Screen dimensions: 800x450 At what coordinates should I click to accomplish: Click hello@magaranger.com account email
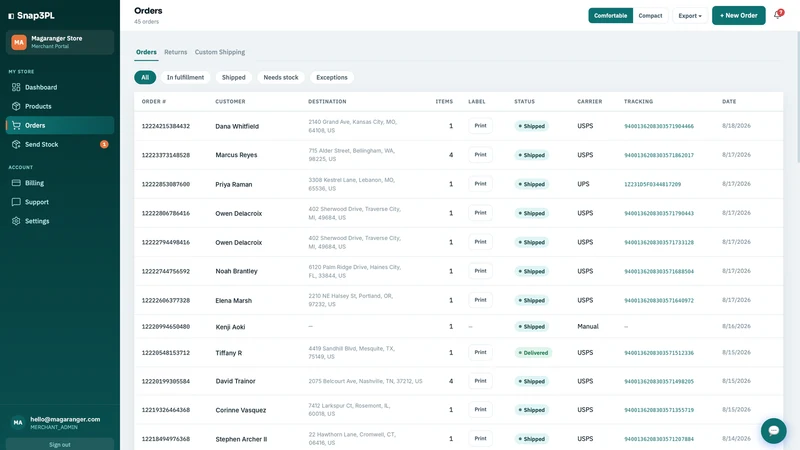[65, 419]
